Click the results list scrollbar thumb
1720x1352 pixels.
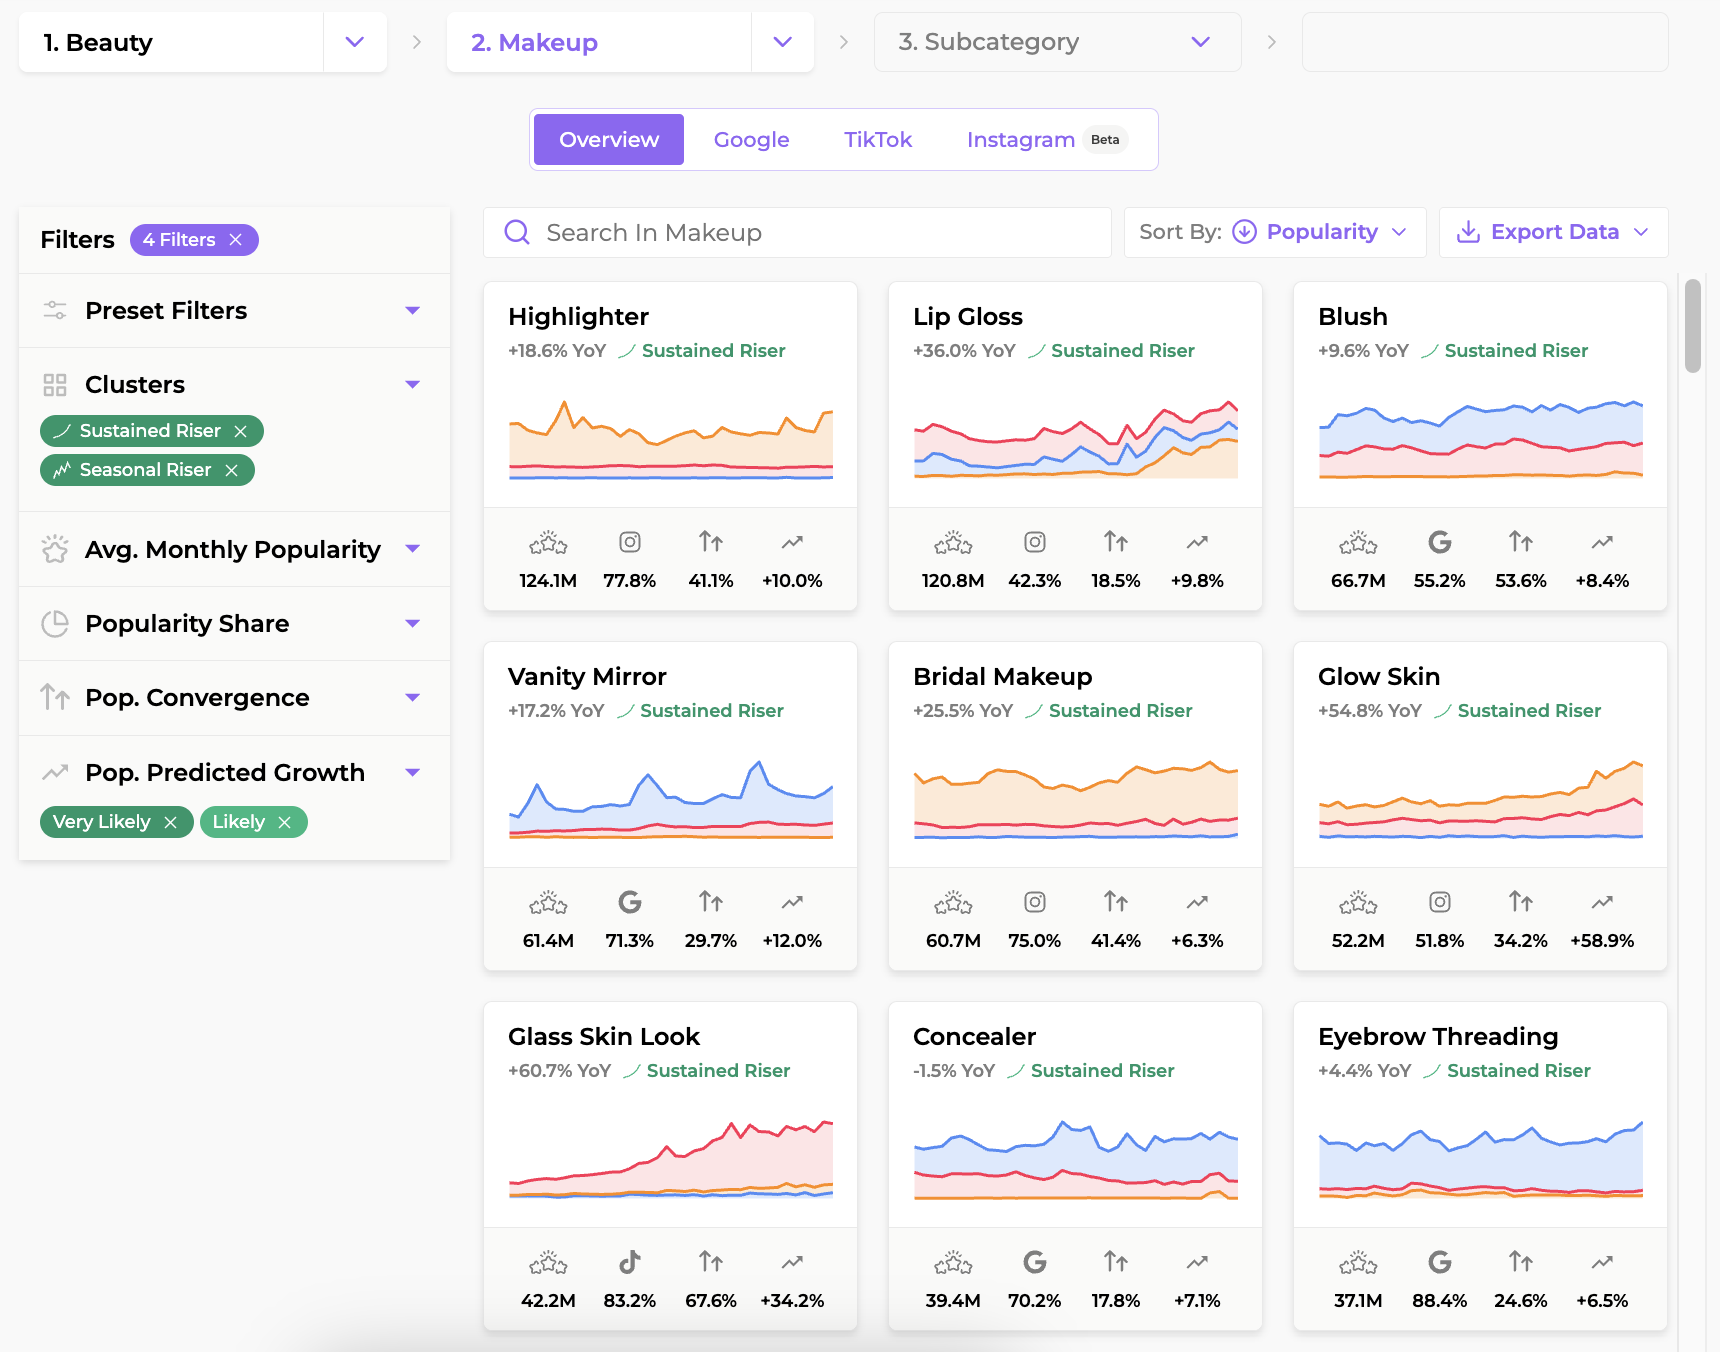(x=1692, y=326)
